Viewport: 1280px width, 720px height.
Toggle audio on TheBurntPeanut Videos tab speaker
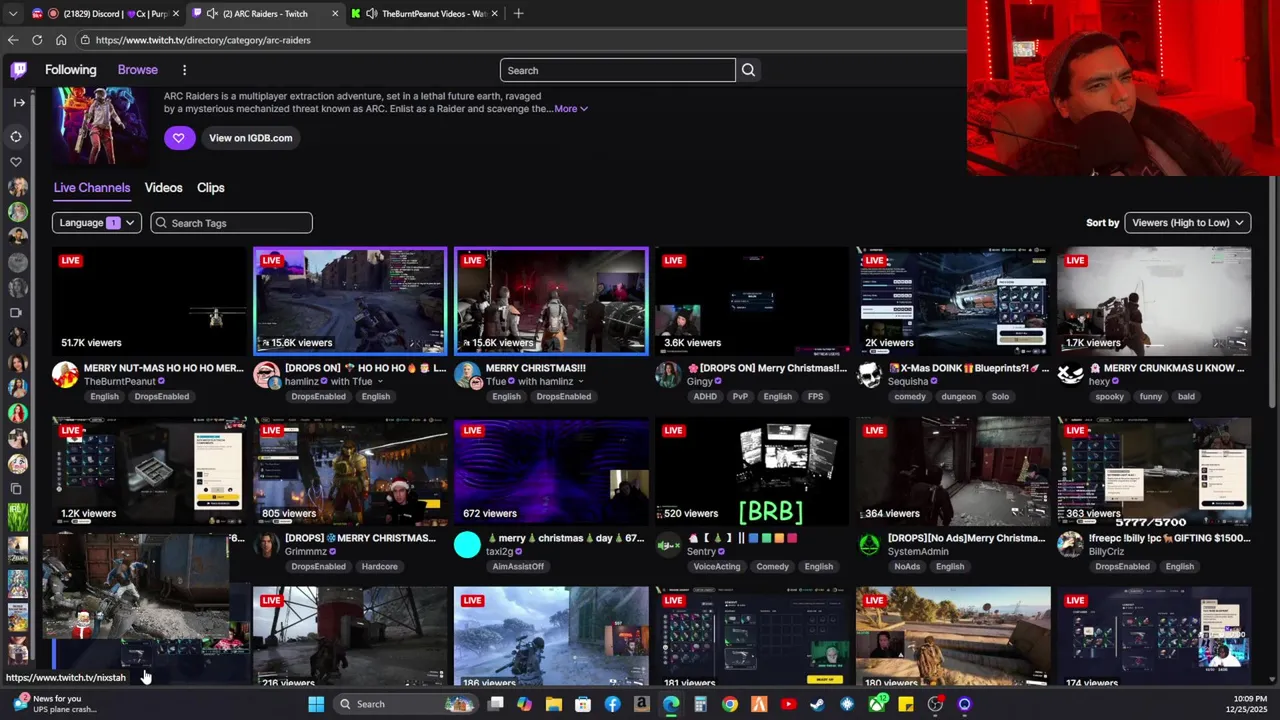pyautogui.click(x=372, y=13)
